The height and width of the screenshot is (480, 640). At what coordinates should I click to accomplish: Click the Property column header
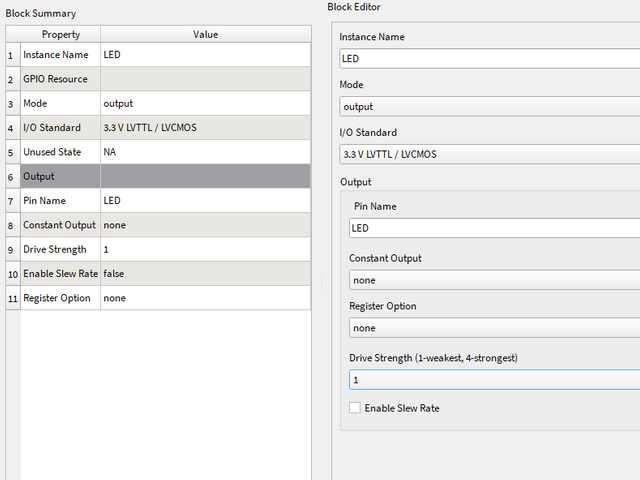point(60,35)
